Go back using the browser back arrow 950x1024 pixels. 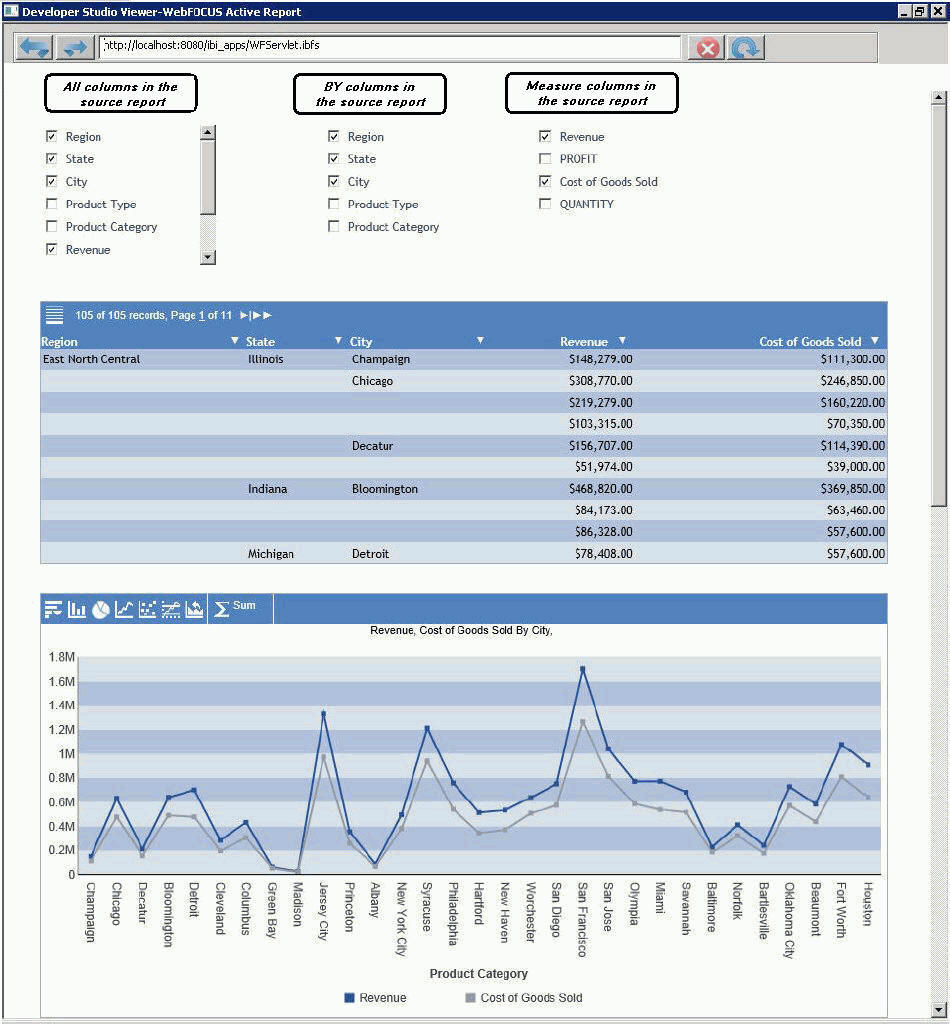[x=33, y=47]
